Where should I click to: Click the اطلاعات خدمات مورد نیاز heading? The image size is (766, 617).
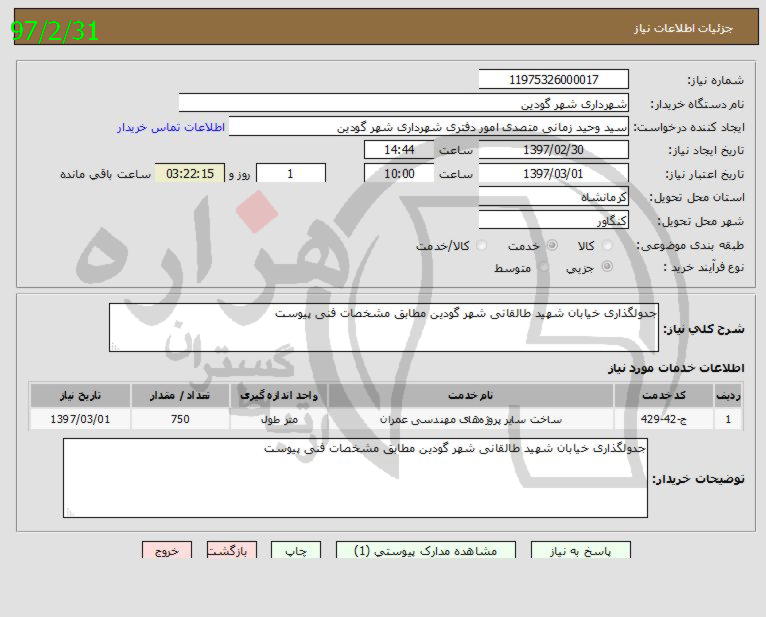tap(676, 368)
